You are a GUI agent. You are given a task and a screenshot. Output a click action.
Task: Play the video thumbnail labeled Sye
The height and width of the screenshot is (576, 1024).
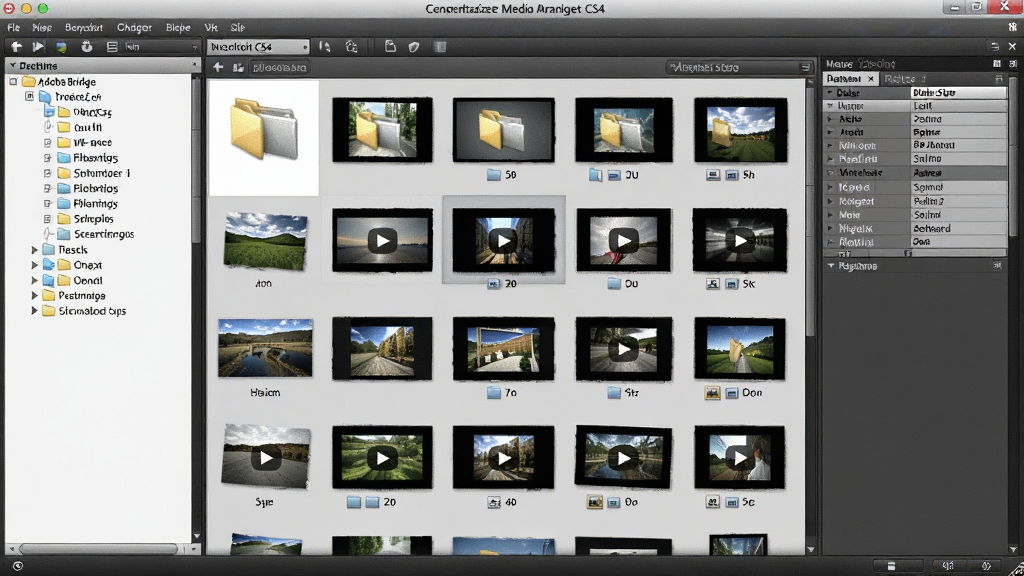click(266, 457)
